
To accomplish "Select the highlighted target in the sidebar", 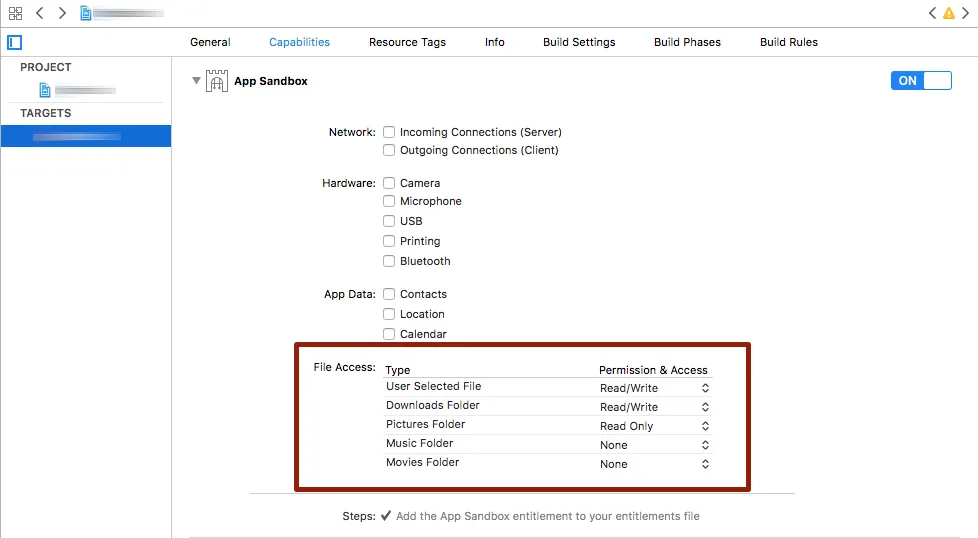I will point(85,136).
